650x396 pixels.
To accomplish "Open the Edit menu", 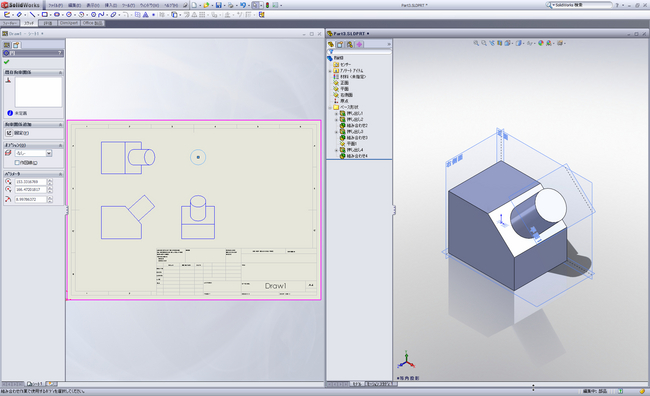I will click(x=75, y=5).
